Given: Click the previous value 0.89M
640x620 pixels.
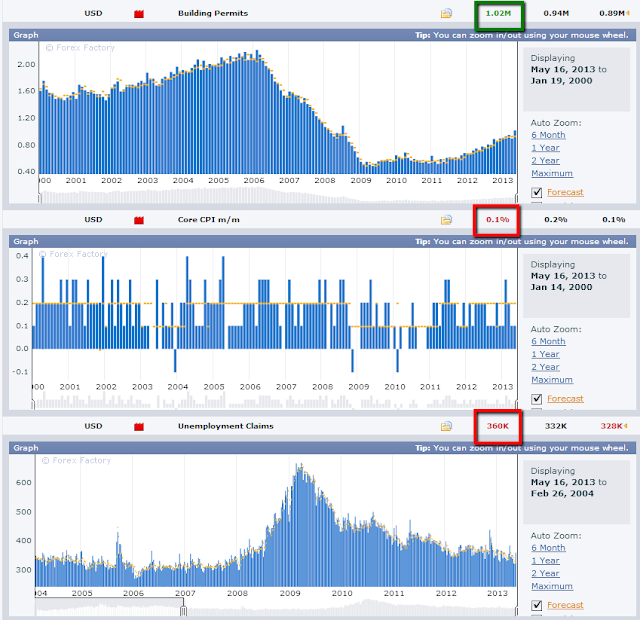Looking at the screenshot, I should 611,13.
